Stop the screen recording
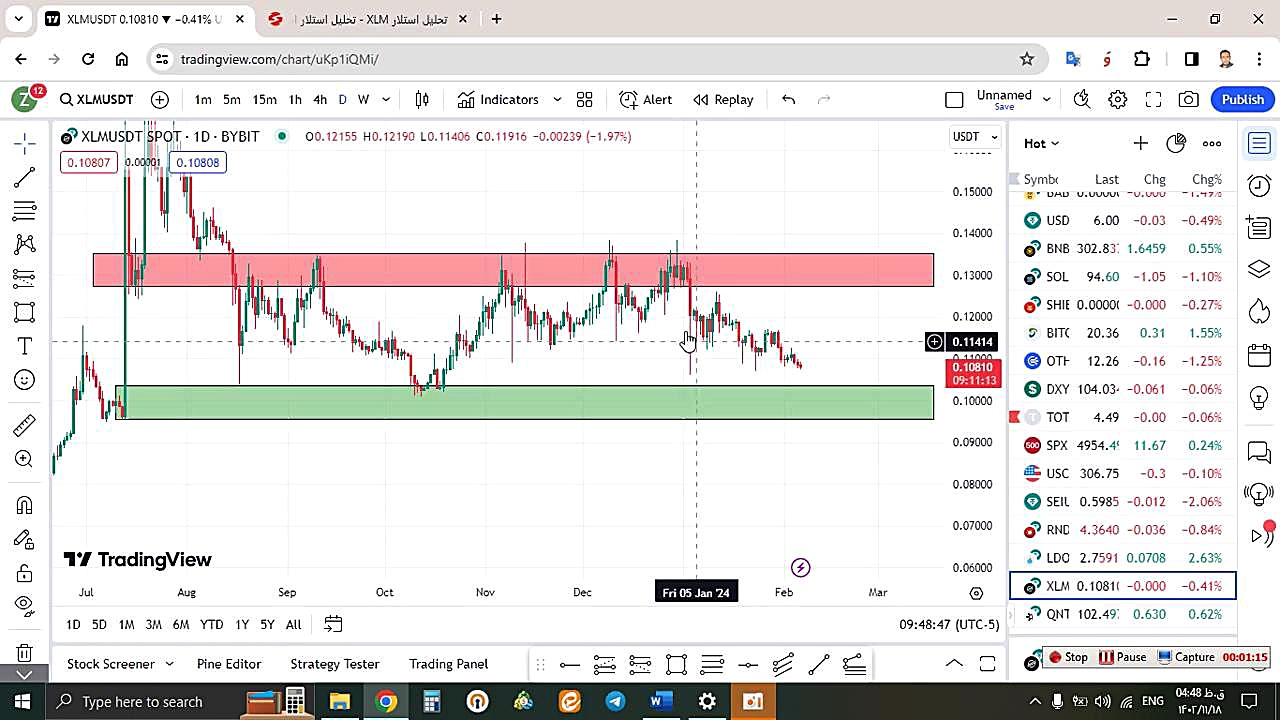 click(x=1068, y=657)
